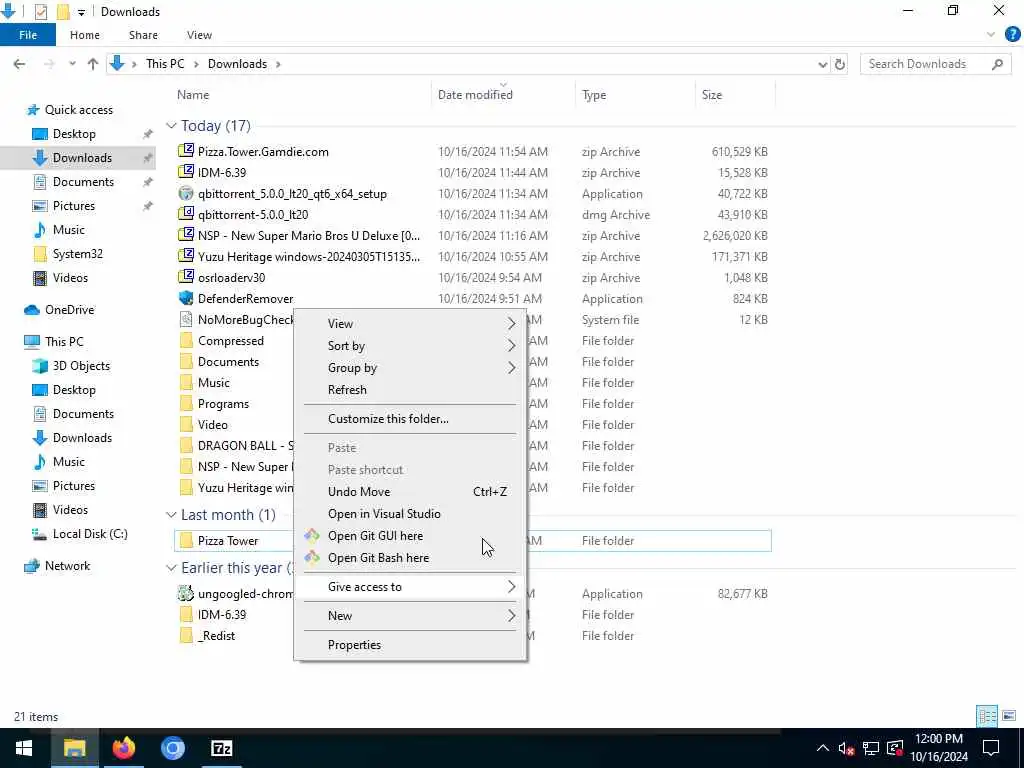This screenshot has height=768, width=1024.
Task: Select System32 in Quick access
Action: tap(78, 253)
